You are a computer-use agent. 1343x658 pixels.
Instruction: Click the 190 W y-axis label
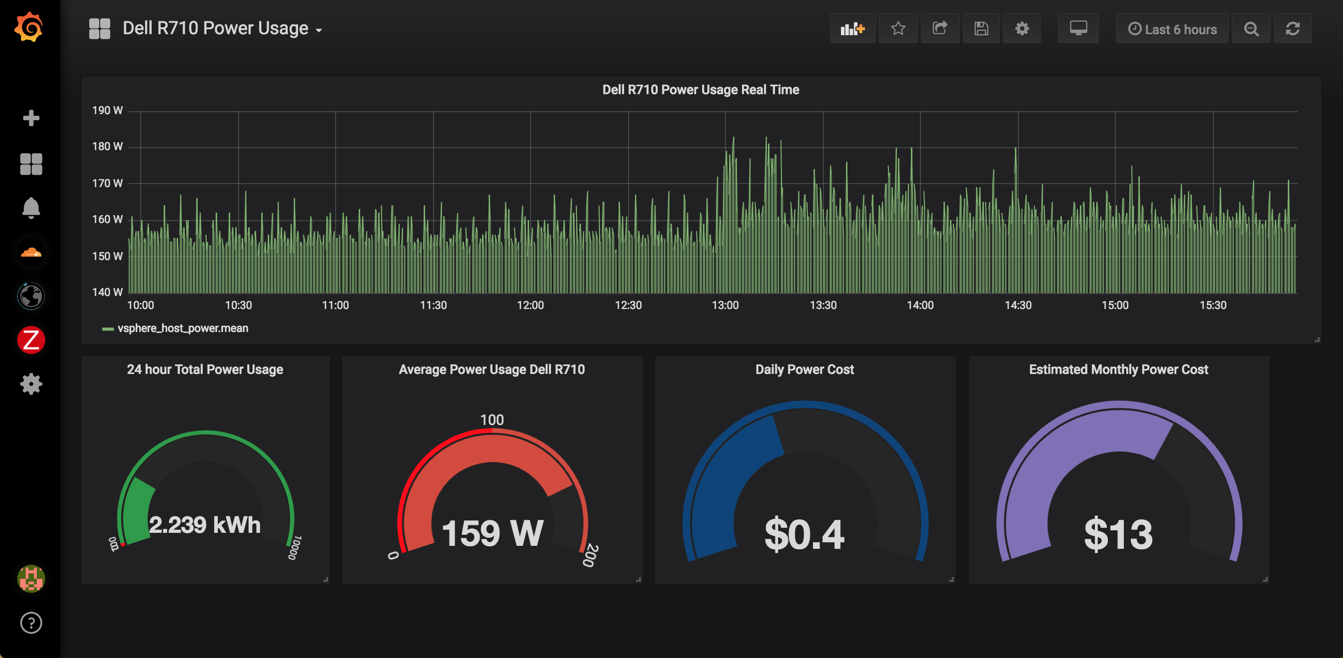tap(107, 110)
